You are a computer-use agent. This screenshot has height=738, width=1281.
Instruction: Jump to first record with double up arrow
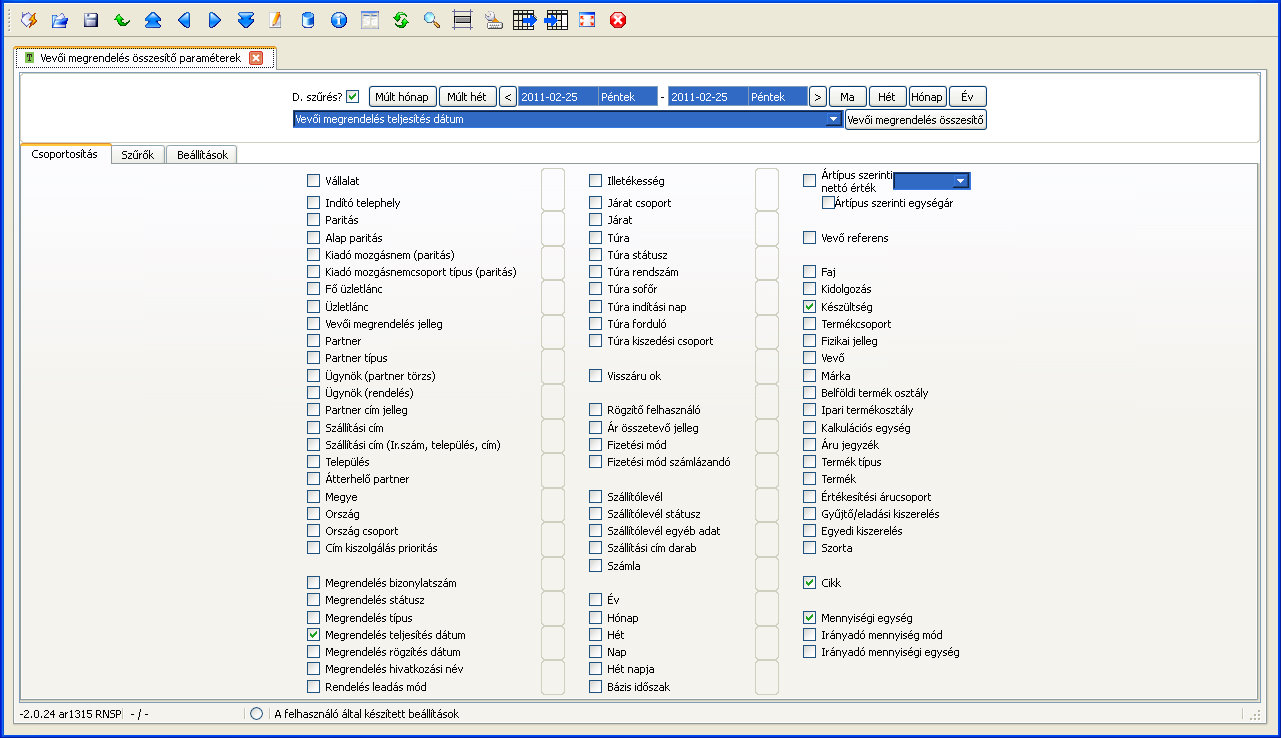click(153, 19)
